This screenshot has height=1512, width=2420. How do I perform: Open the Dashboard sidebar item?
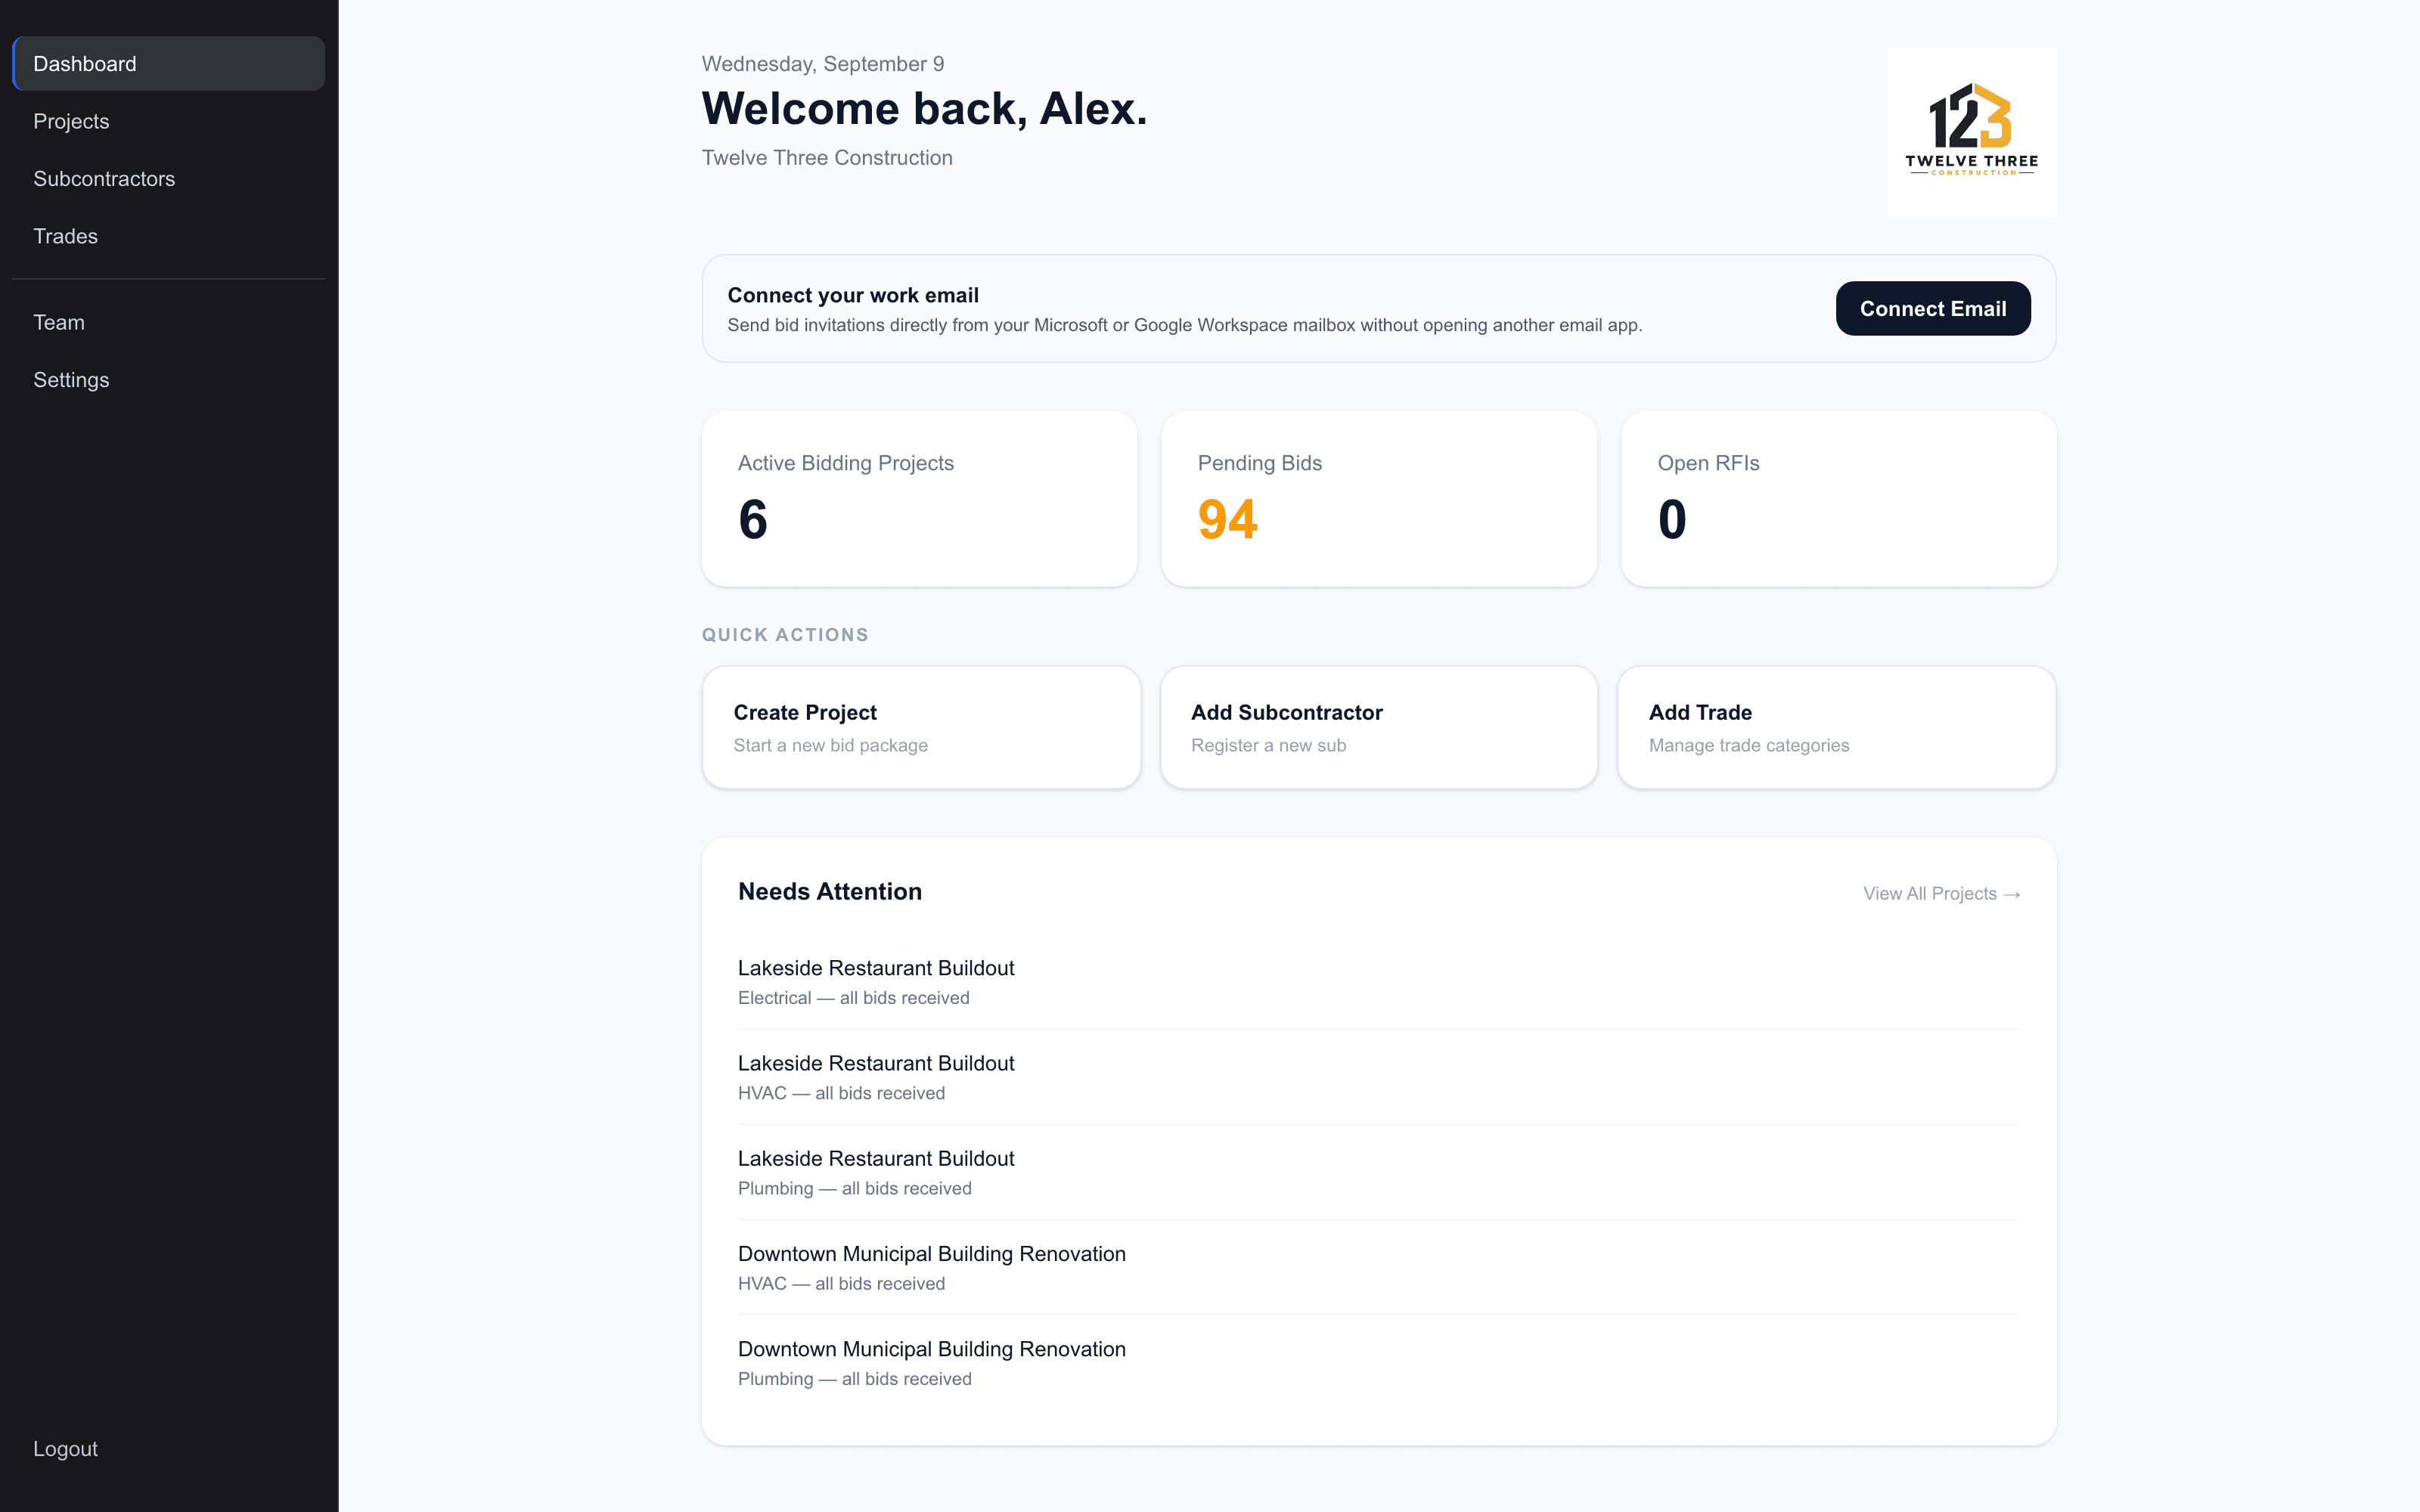tap(168, 64)
